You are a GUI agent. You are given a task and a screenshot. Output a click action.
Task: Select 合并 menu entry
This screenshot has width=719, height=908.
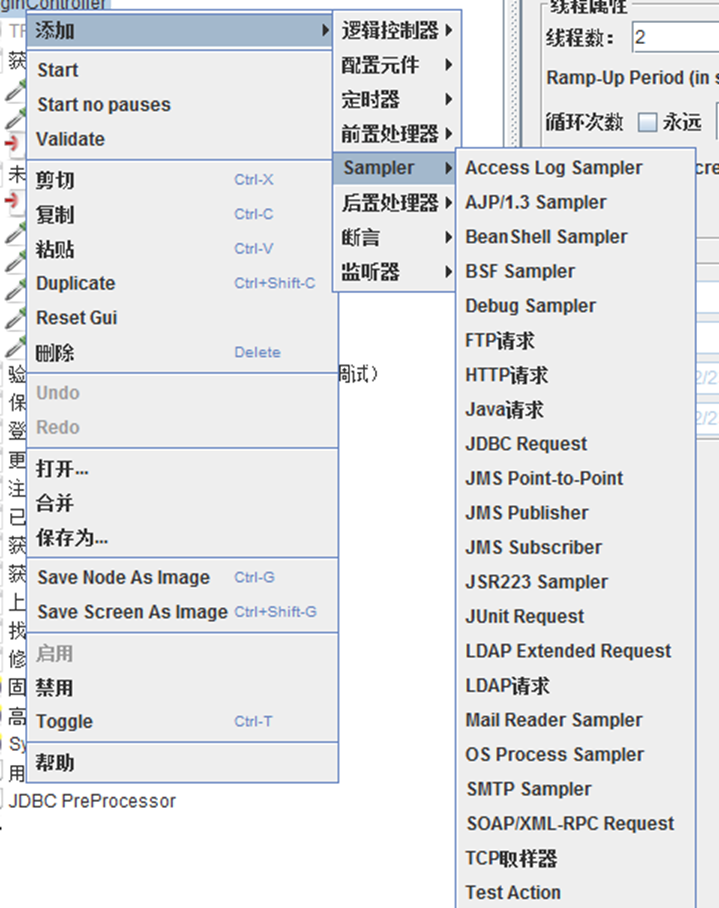pos(182,503)
